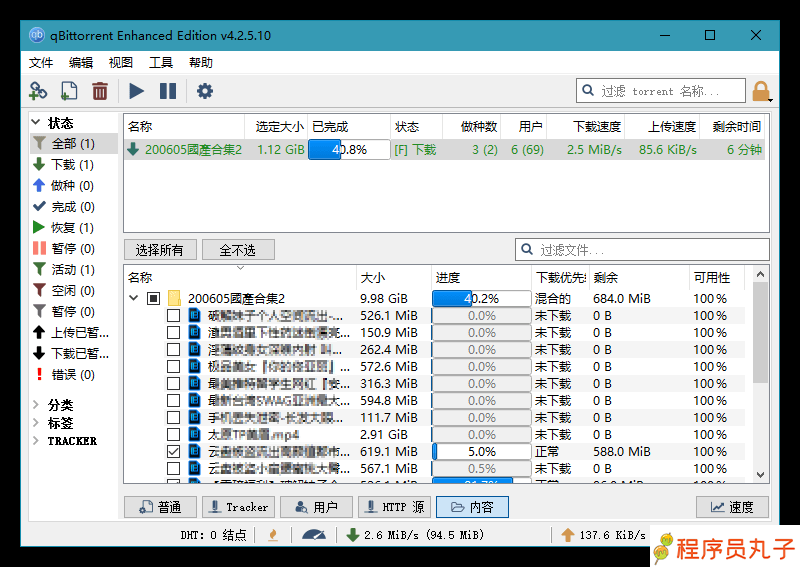This screenshot has height=567, width=800.
Task: Select the 上传已暂… status filter
Action: [x=73, y=333]
